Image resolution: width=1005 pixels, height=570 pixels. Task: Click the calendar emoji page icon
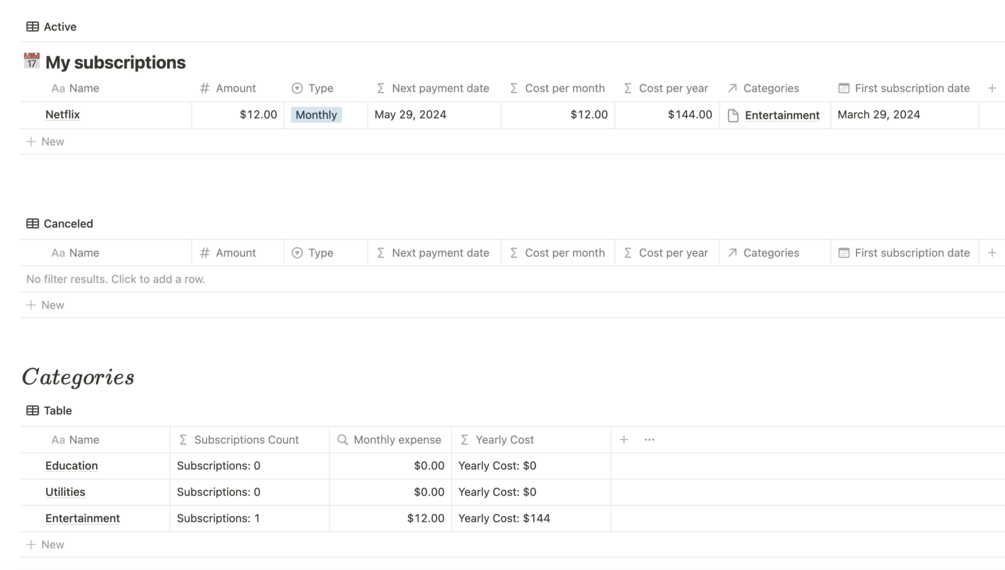(x=32, y=62)
